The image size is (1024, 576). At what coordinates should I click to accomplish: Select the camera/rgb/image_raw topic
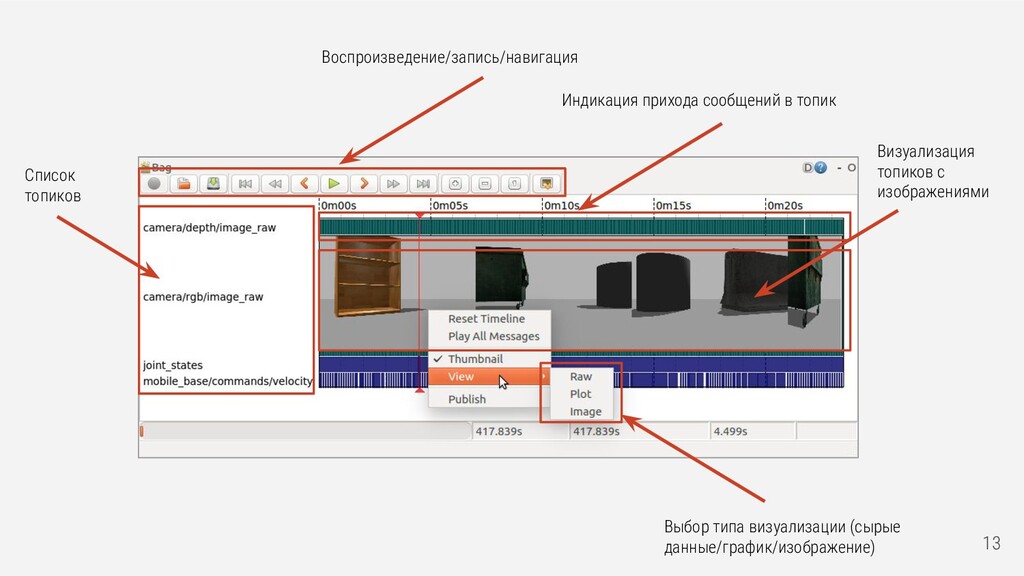[x=203, y=297]
